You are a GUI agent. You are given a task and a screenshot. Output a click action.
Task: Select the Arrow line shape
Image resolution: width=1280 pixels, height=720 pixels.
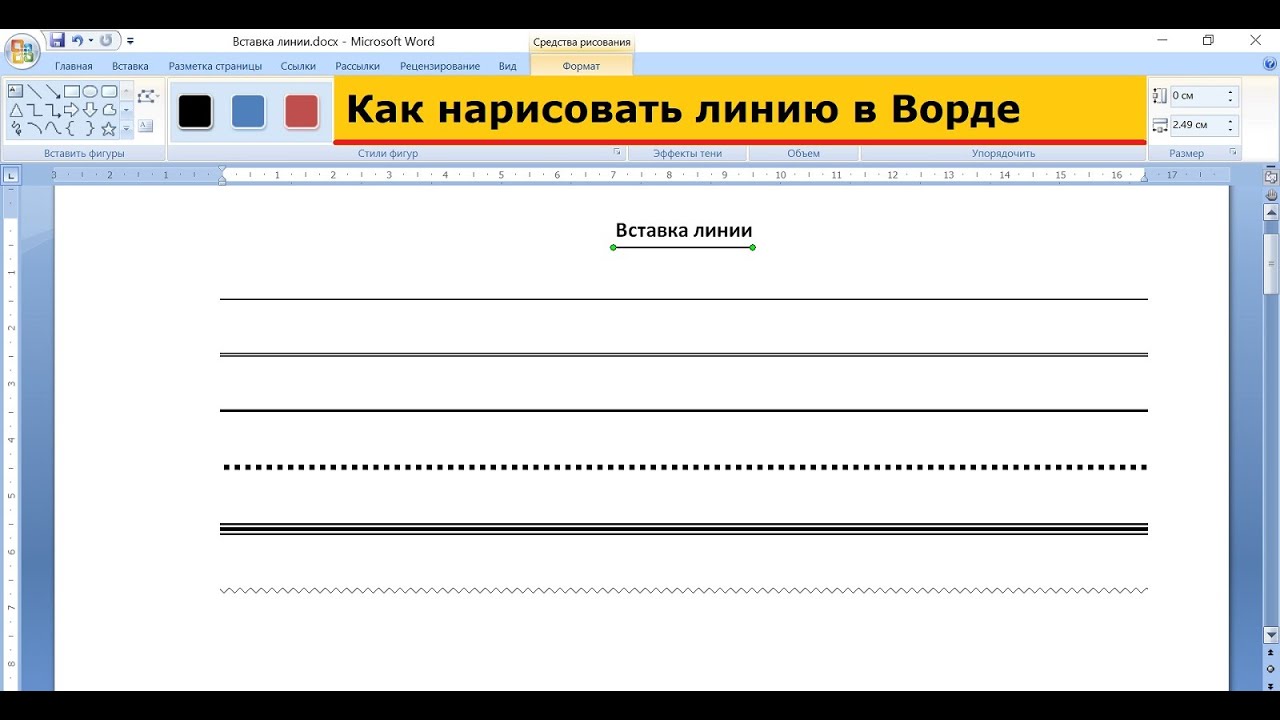tap(53, 91)
